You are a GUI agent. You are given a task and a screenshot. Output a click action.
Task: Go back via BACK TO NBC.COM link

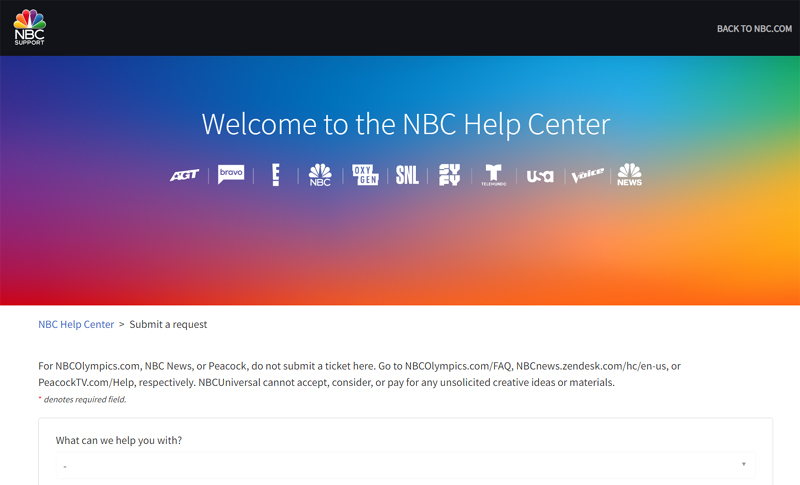(754, 29)
